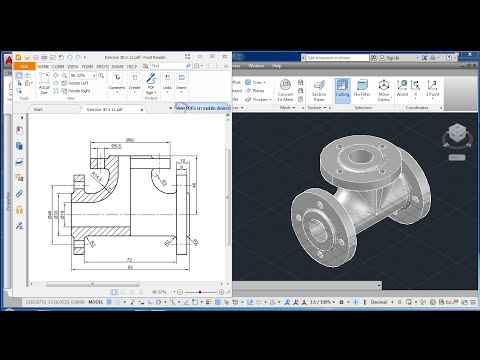Click the zoom in plus button in Foxit

(x=221, y=292)
